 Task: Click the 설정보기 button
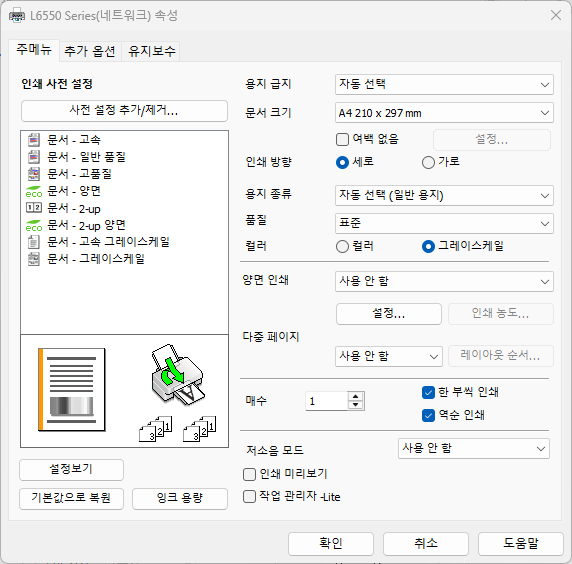click(72, 470)
